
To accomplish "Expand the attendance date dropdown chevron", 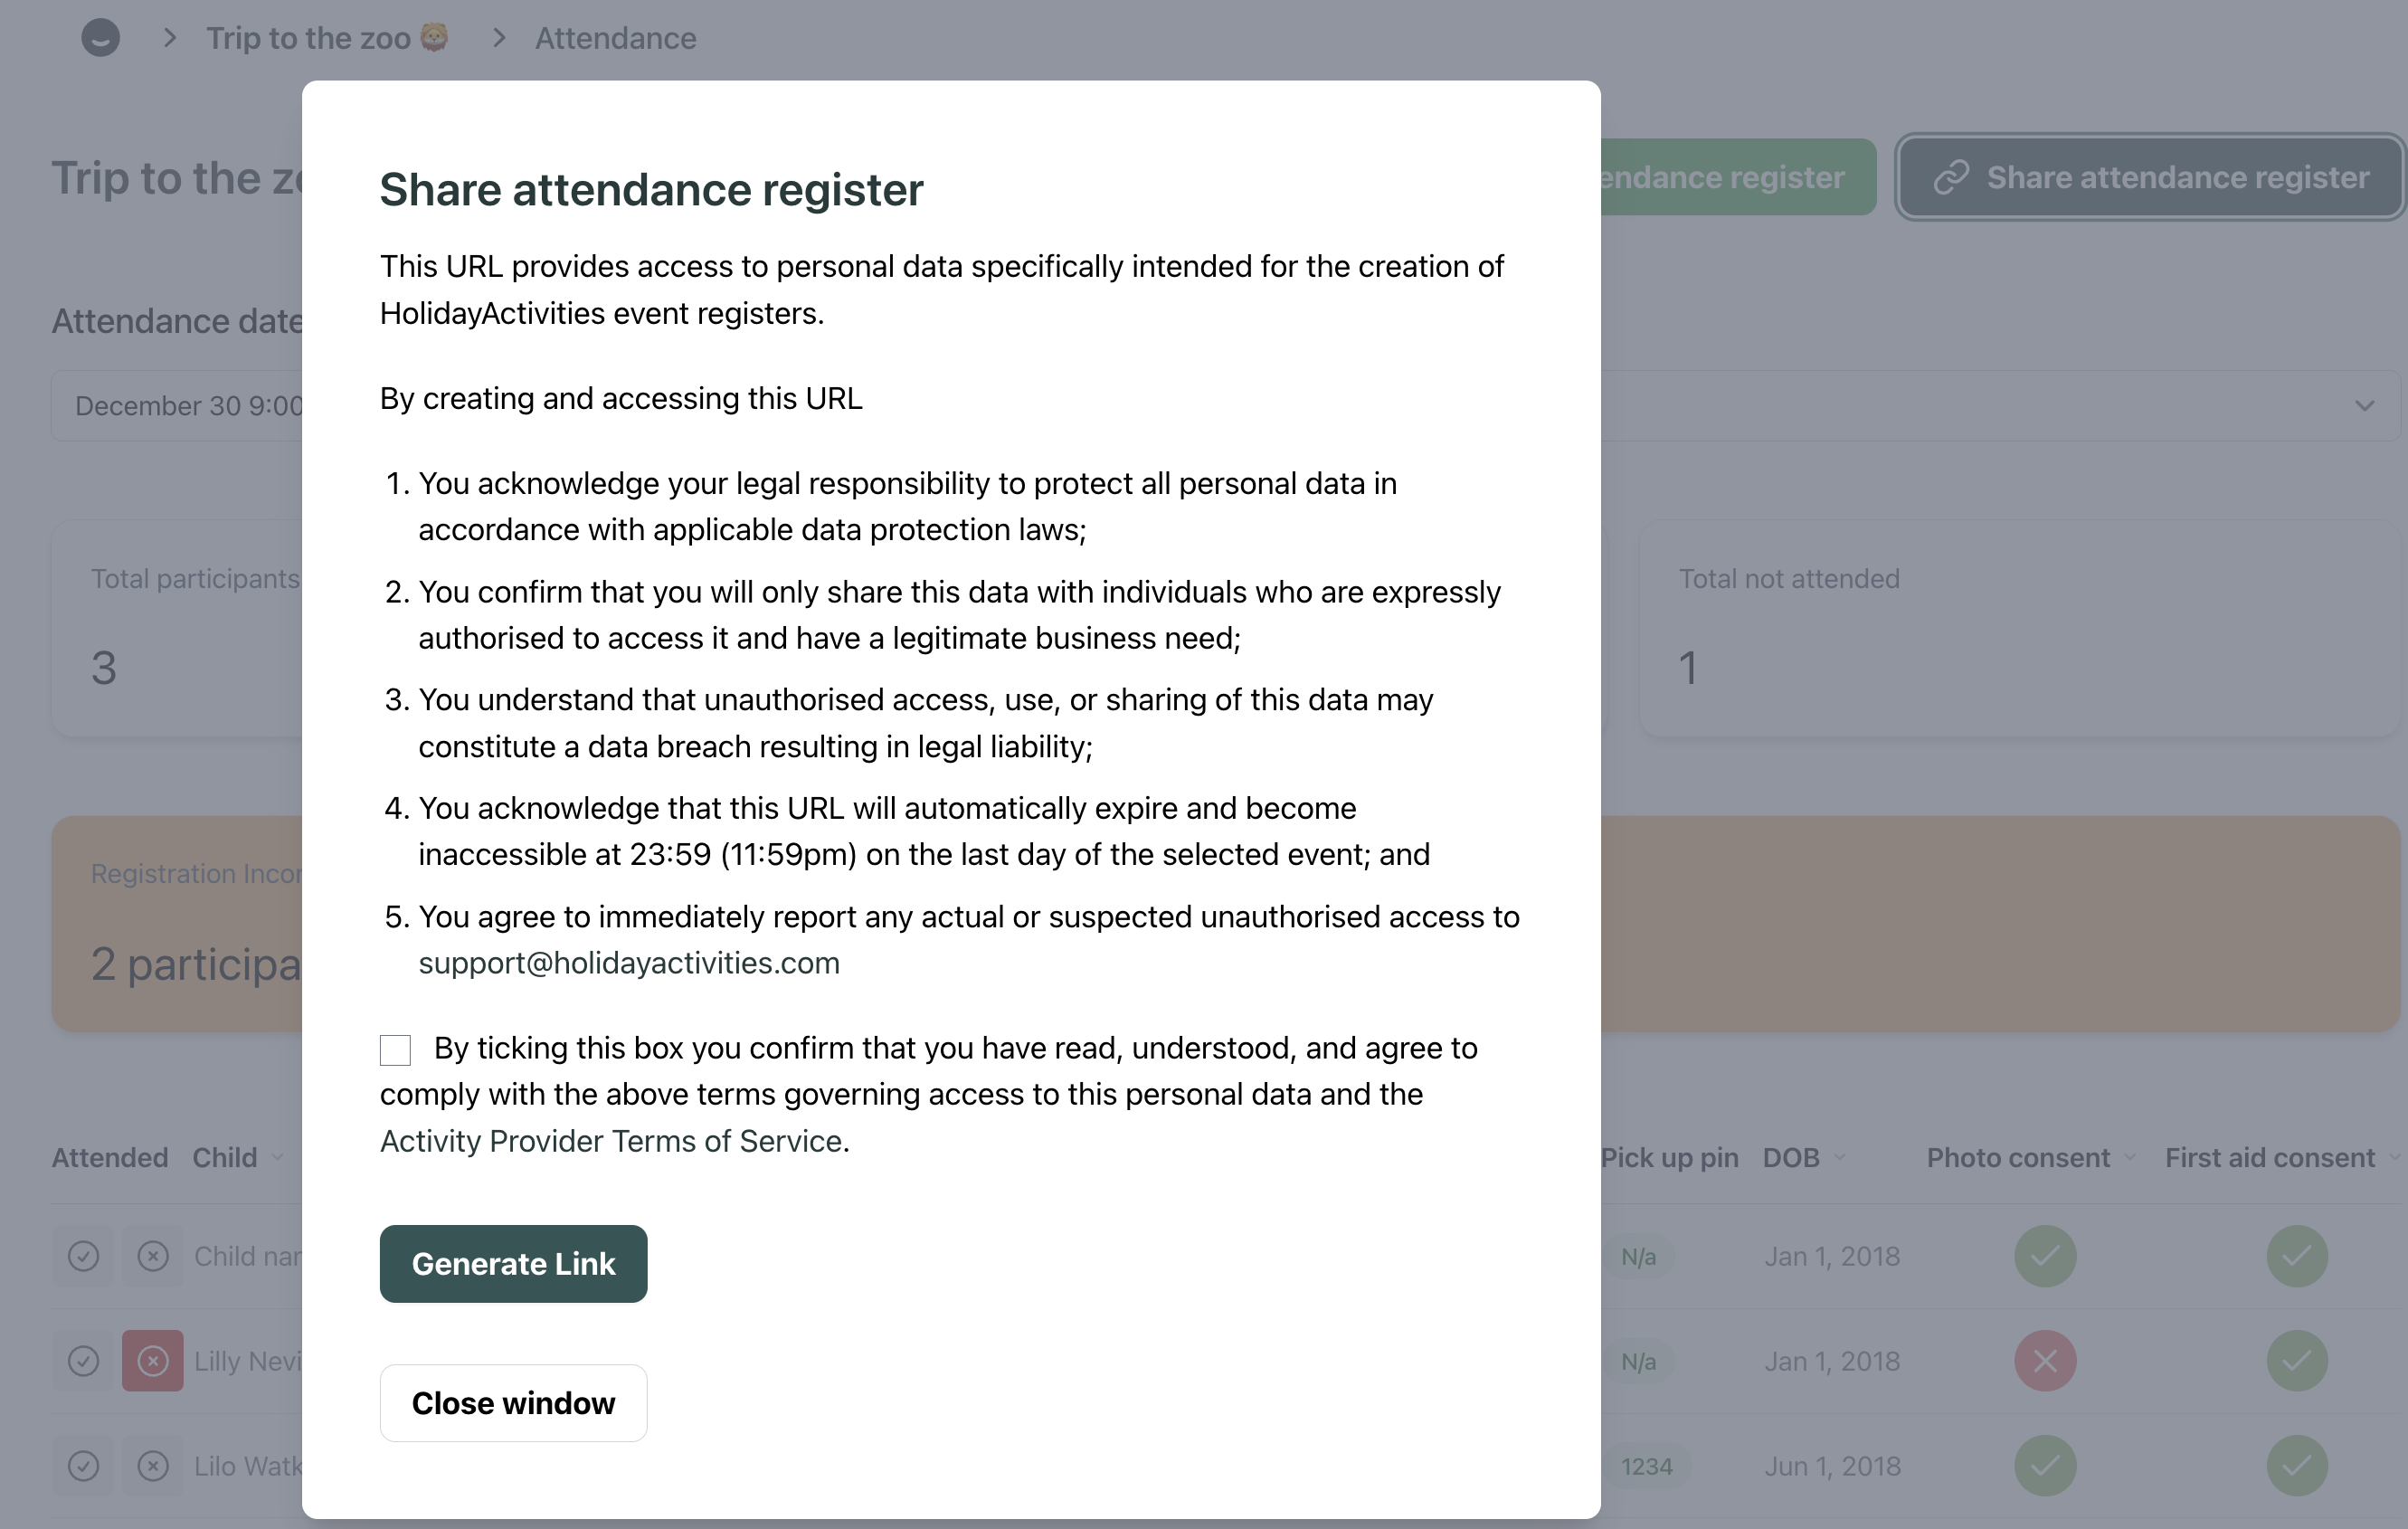I will (2364, 406).
